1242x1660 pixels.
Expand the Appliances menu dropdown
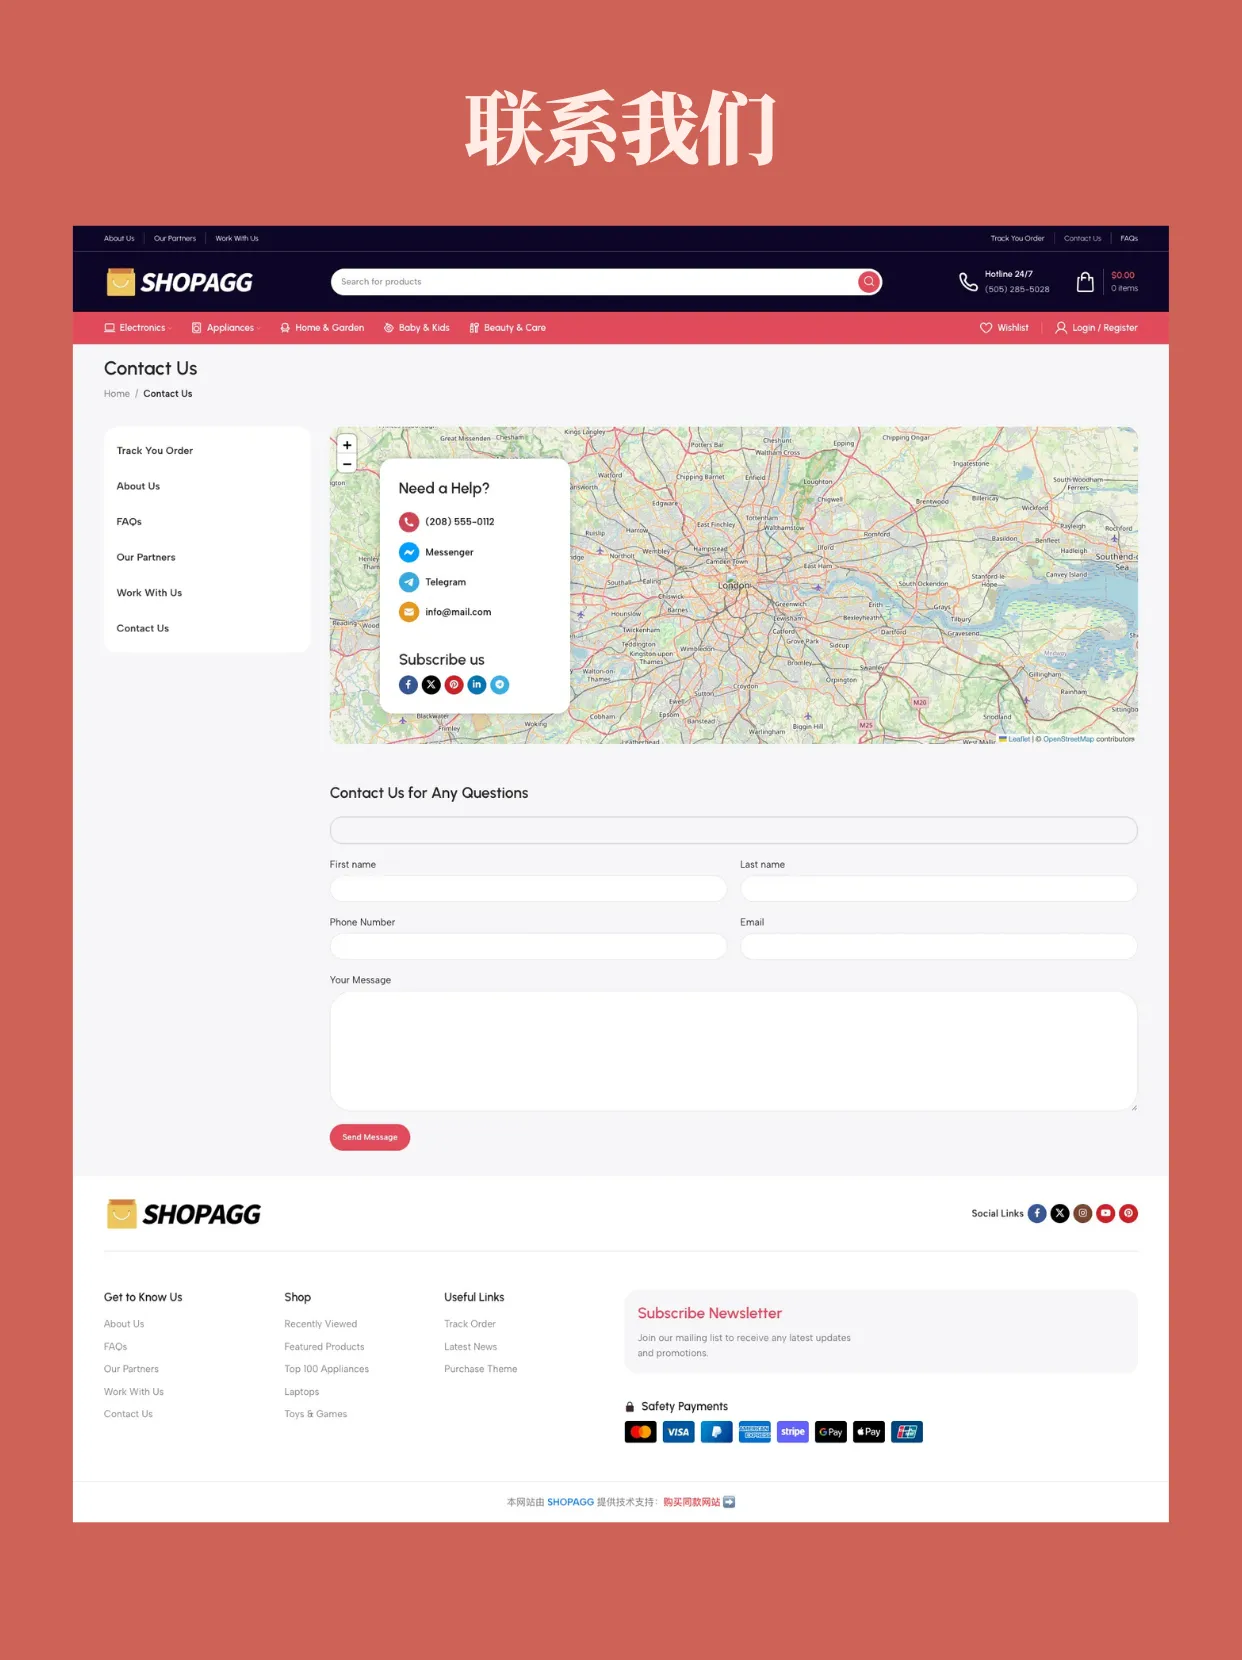point(226,328)
